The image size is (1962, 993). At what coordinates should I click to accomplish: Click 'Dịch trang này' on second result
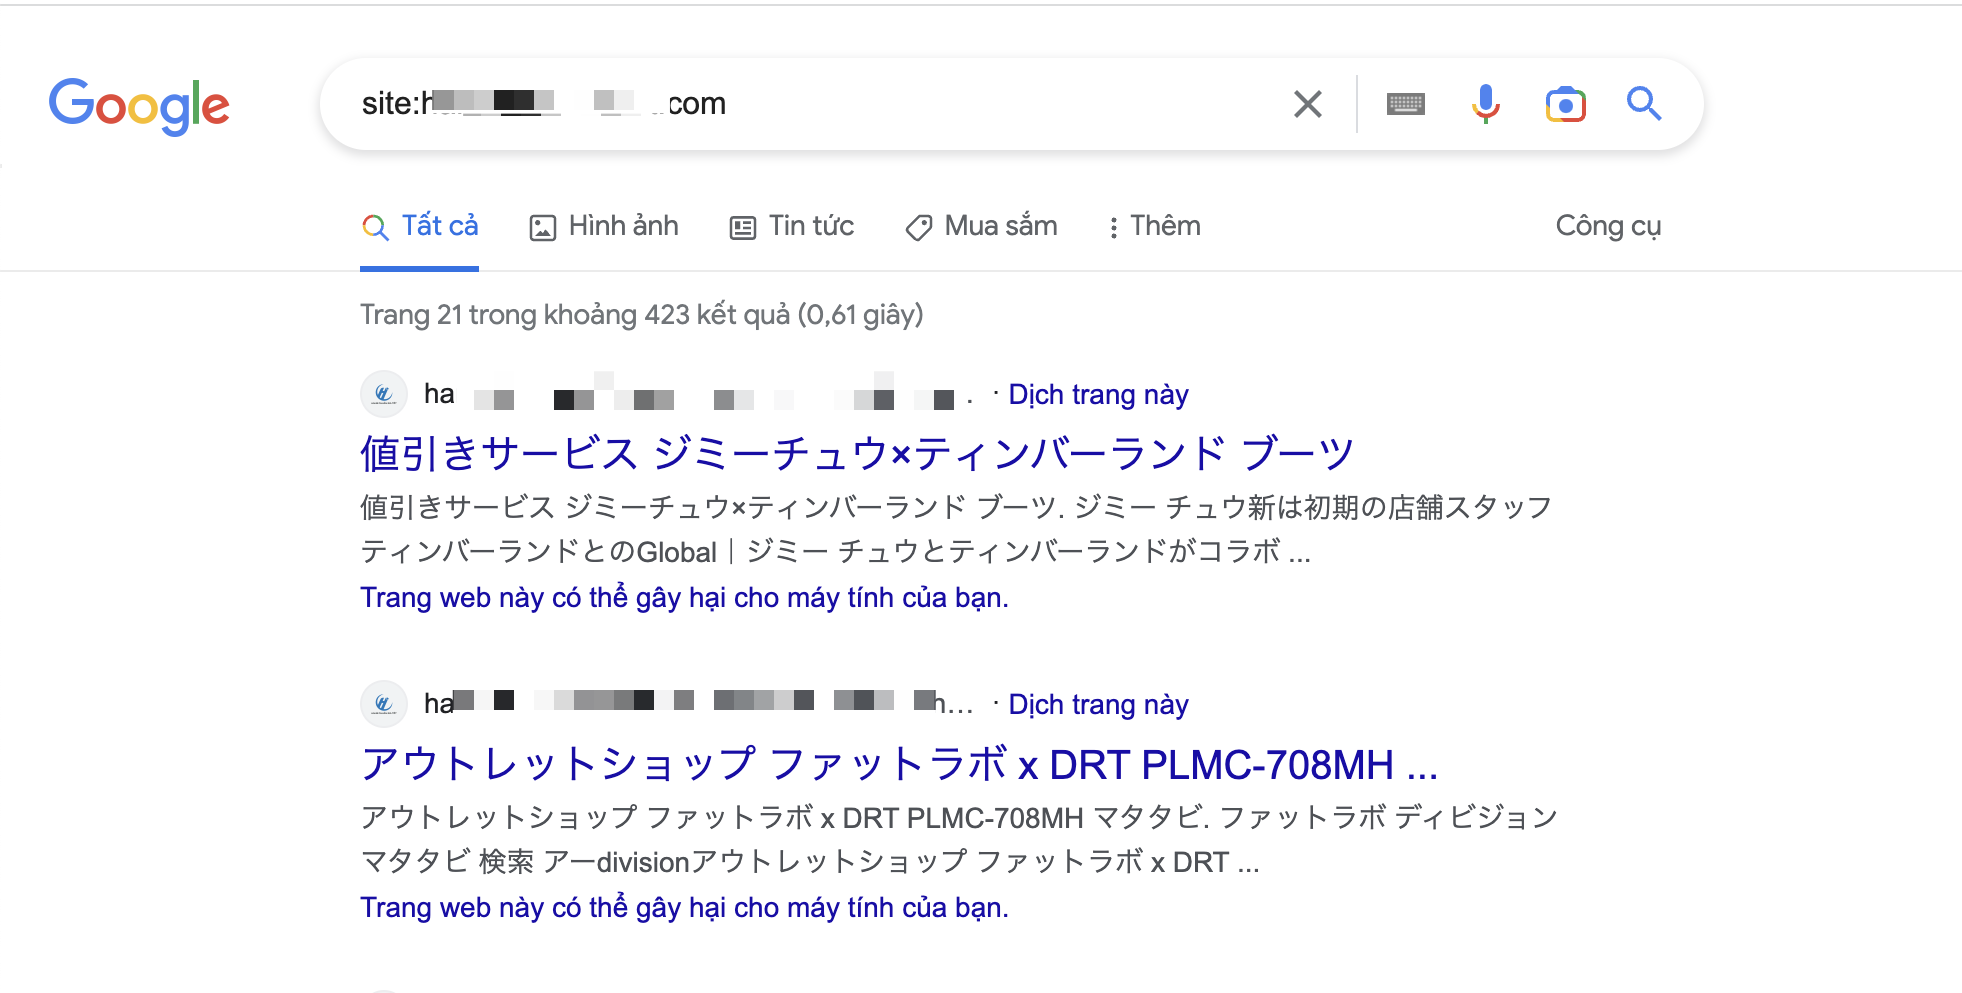pos(1098,705)
